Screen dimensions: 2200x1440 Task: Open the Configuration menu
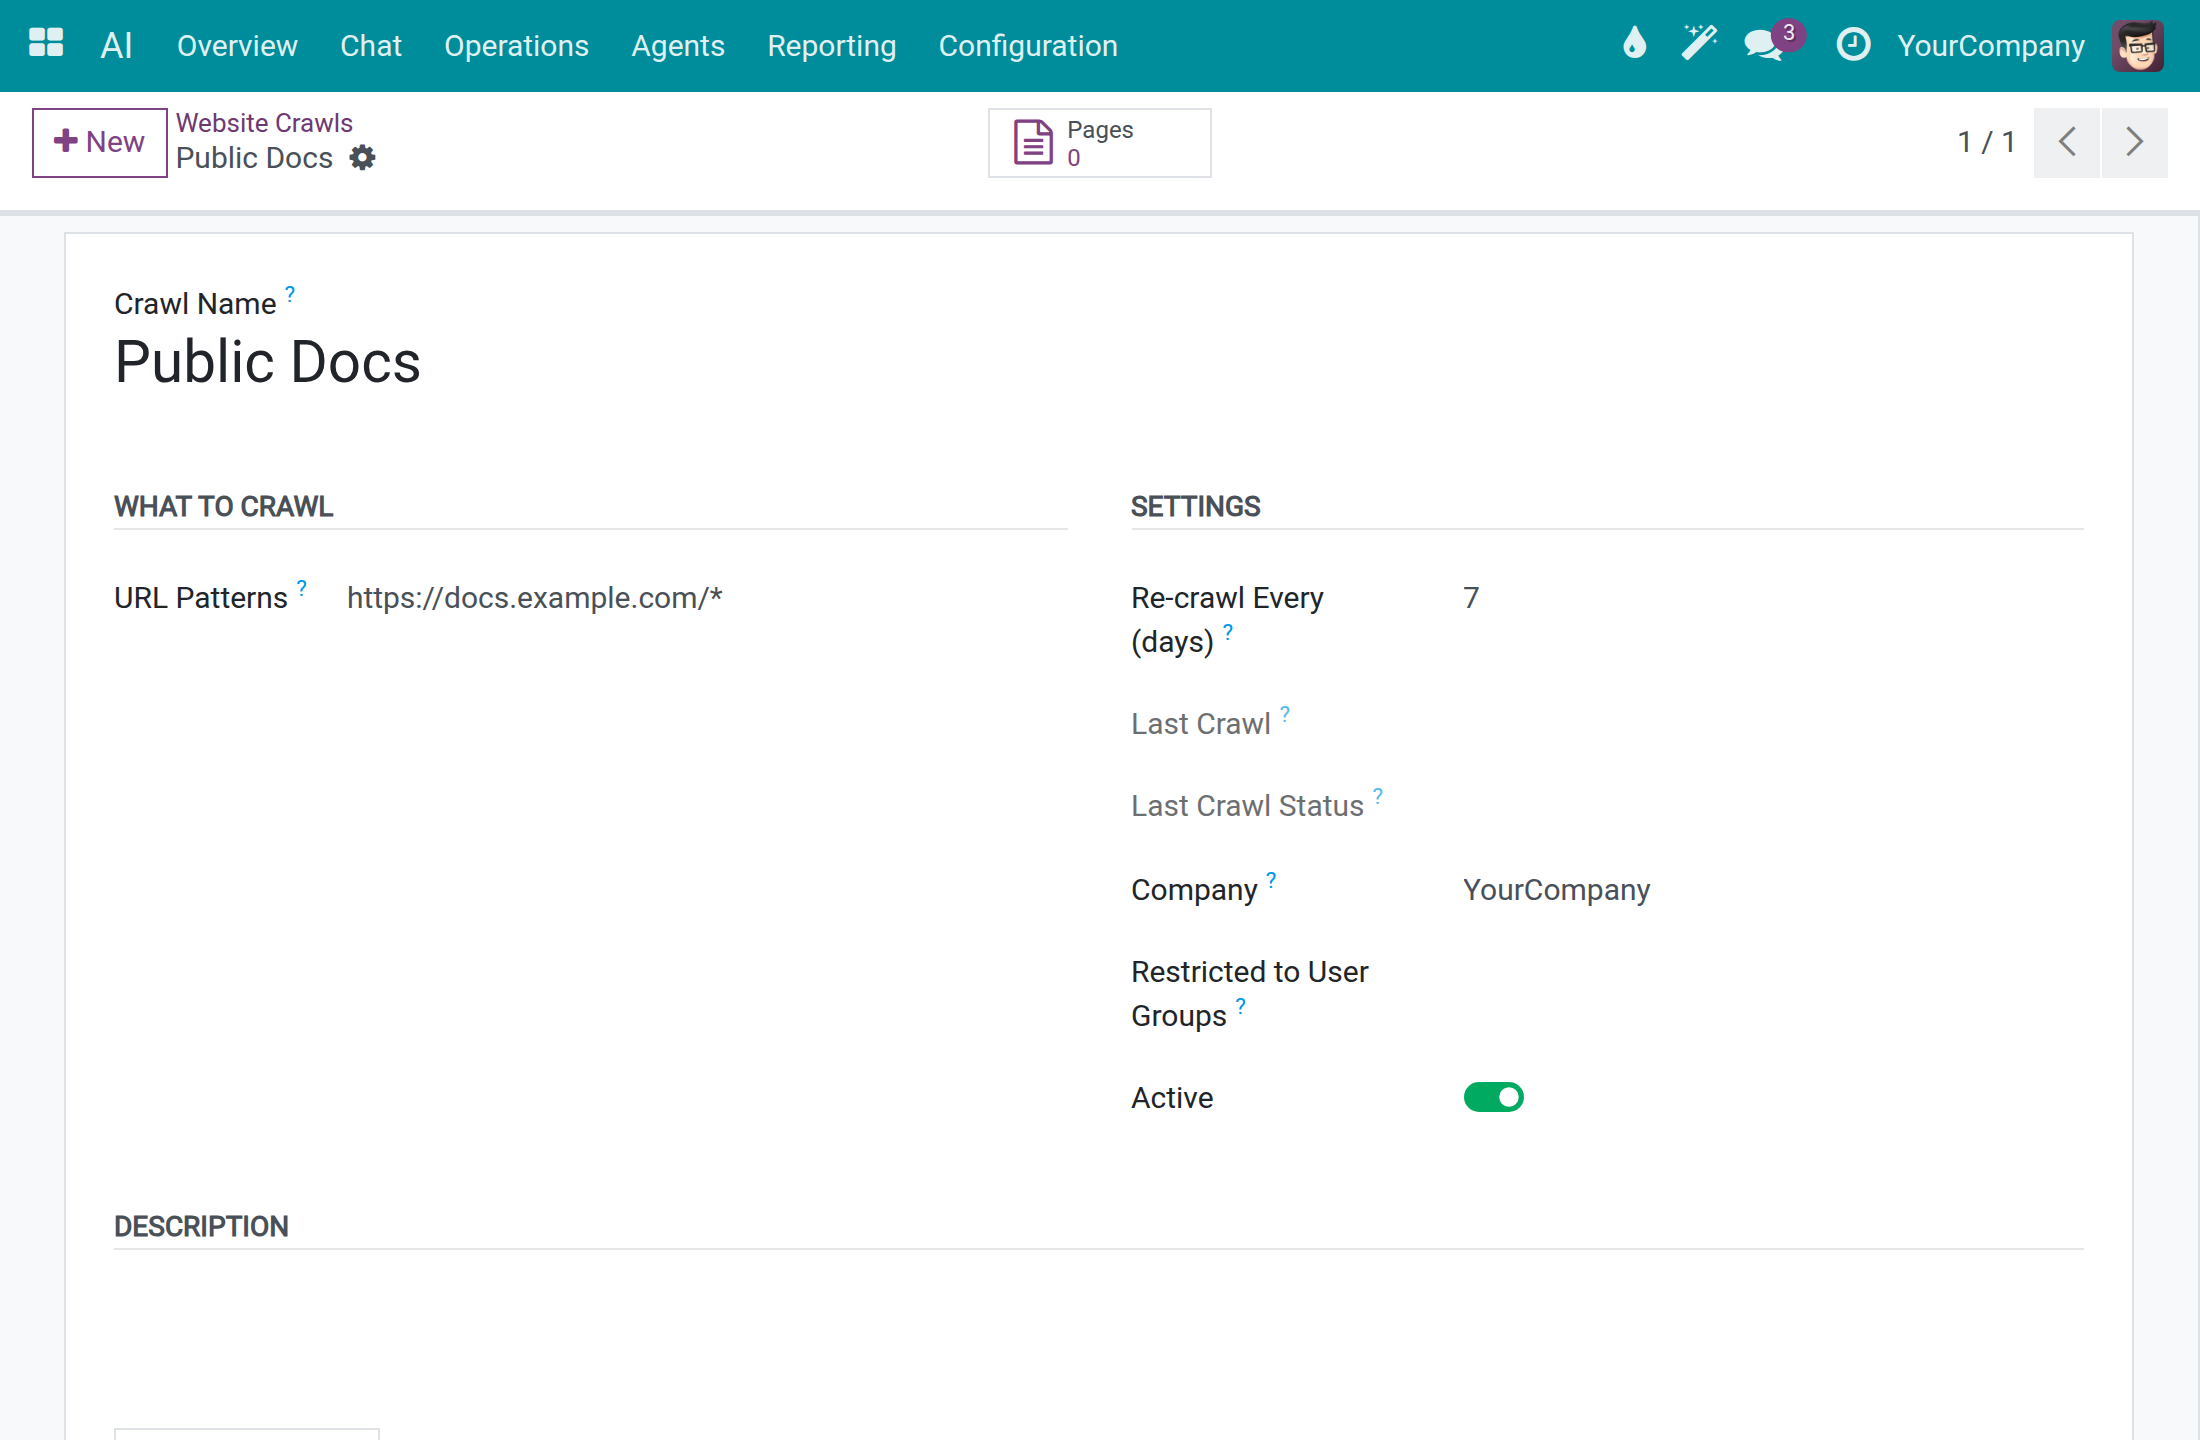click(1027, 46)
